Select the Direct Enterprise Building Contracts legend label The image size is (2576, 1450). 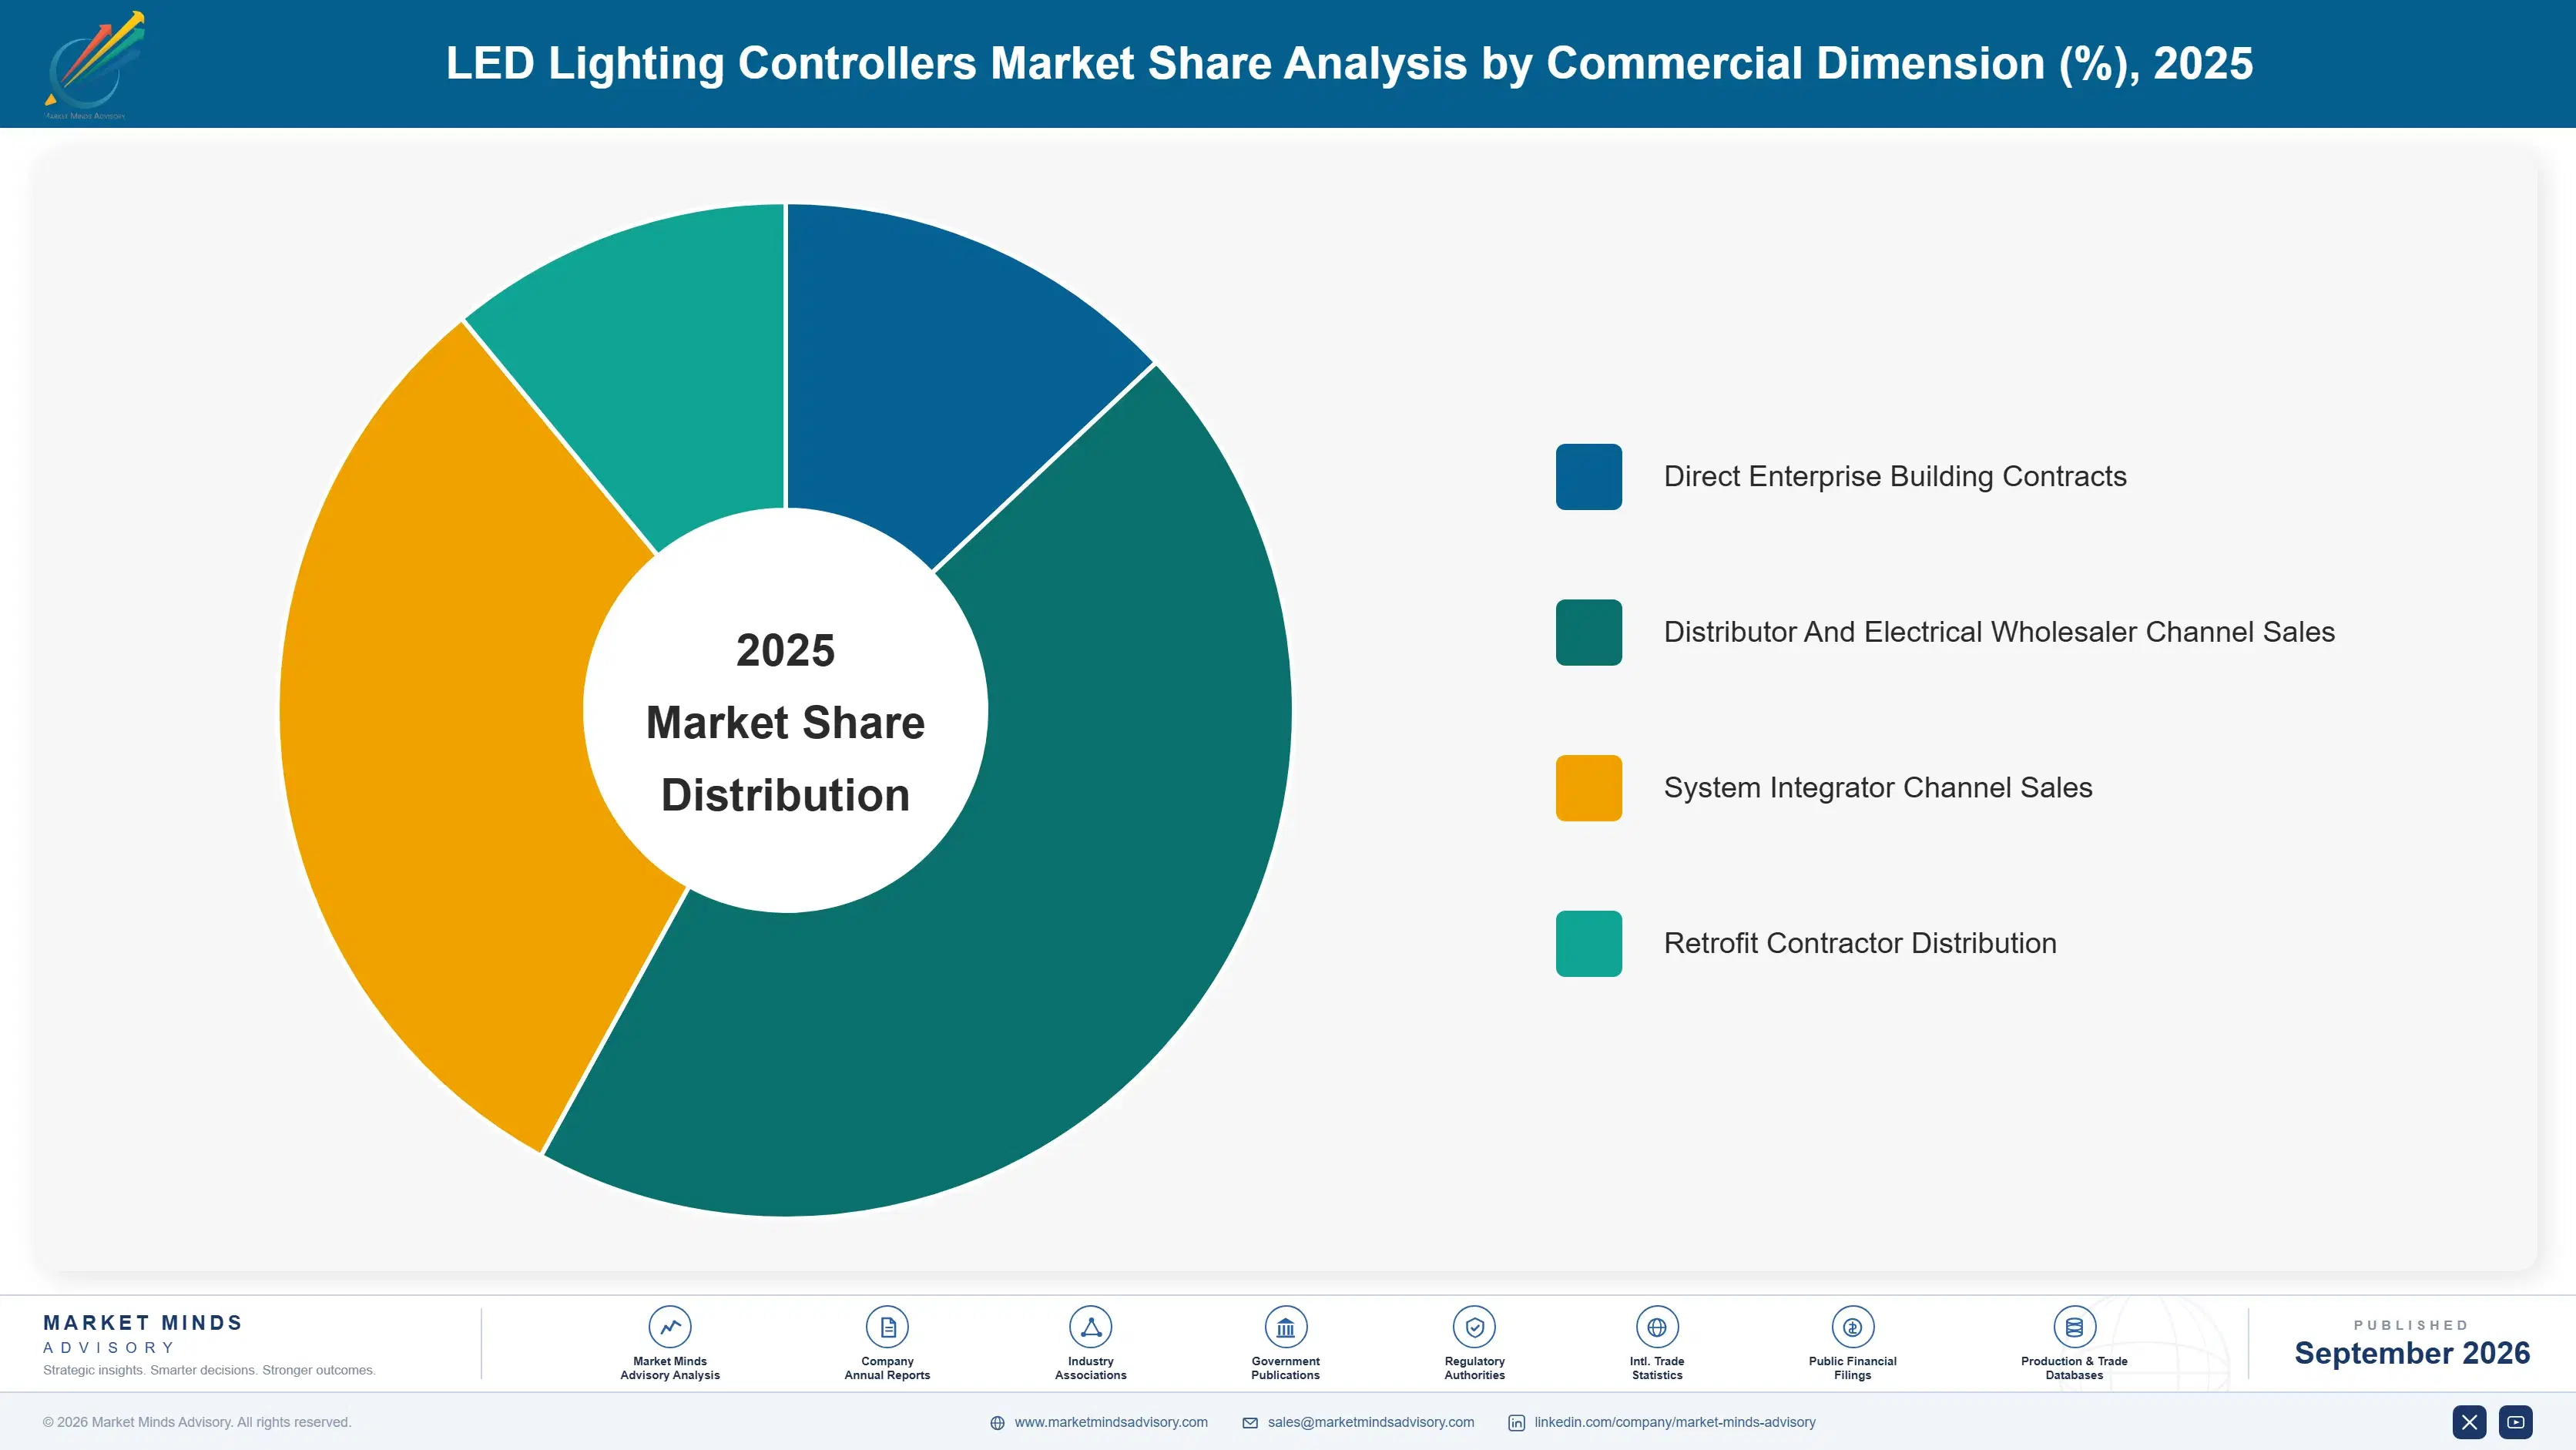(x=1895, y=477)
